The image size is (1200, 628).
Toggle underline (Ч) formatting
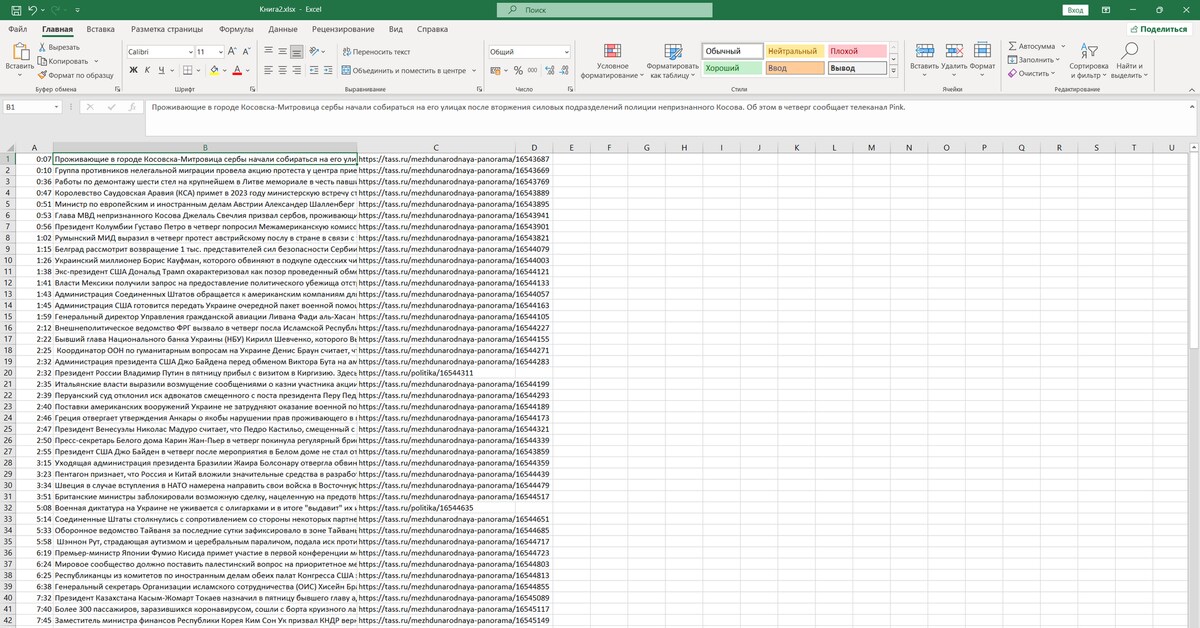[x=161, y=70]
